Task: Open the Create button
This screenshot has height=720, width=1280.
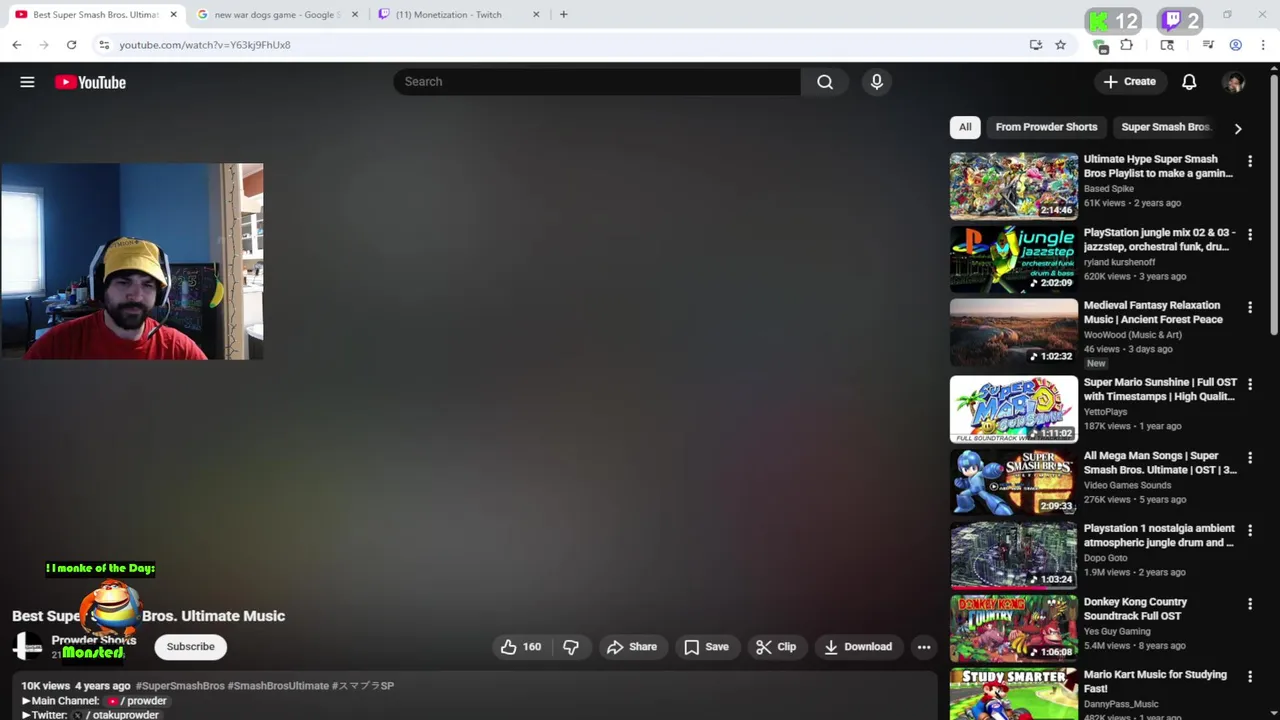Action: (x=1130, y=82)
